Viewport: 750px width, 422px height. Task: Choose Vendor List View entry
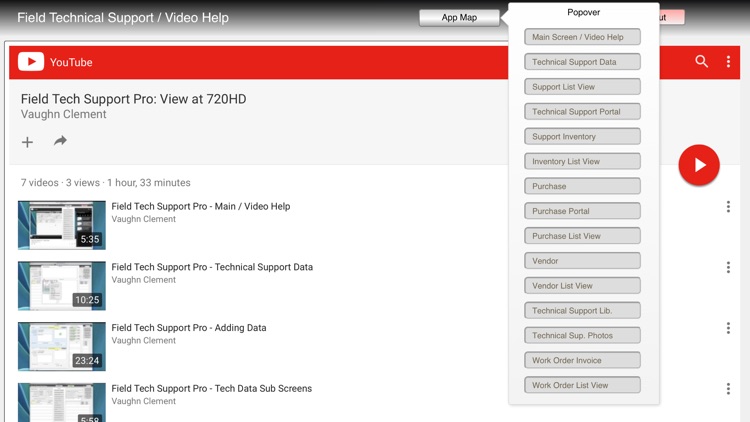582,286
